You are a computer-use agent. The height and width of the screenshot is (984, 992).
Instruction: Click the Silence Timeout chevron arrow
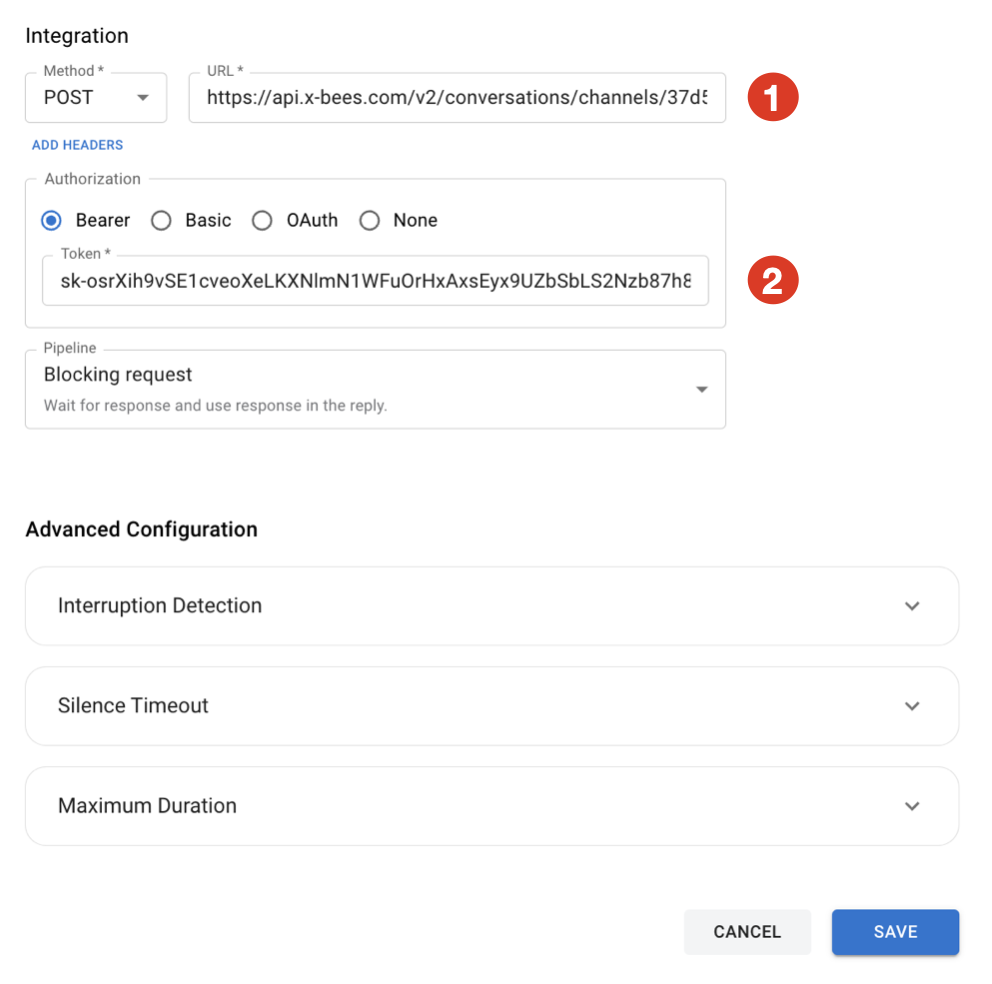tap(911, 706)
